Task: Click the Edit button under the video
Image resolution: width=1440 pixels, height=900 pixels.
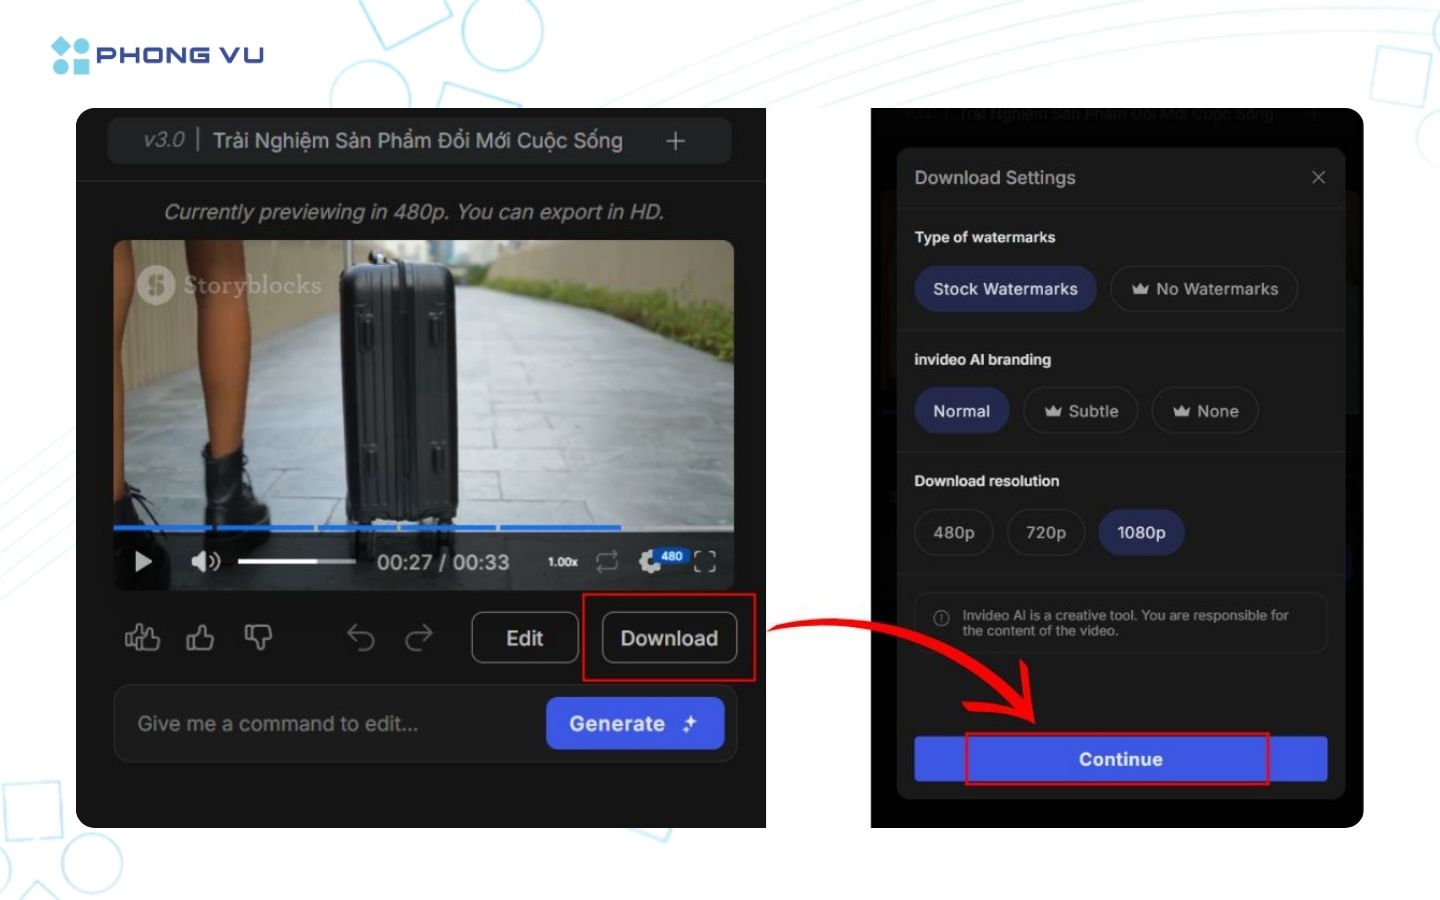Action: tap(524, 638)
